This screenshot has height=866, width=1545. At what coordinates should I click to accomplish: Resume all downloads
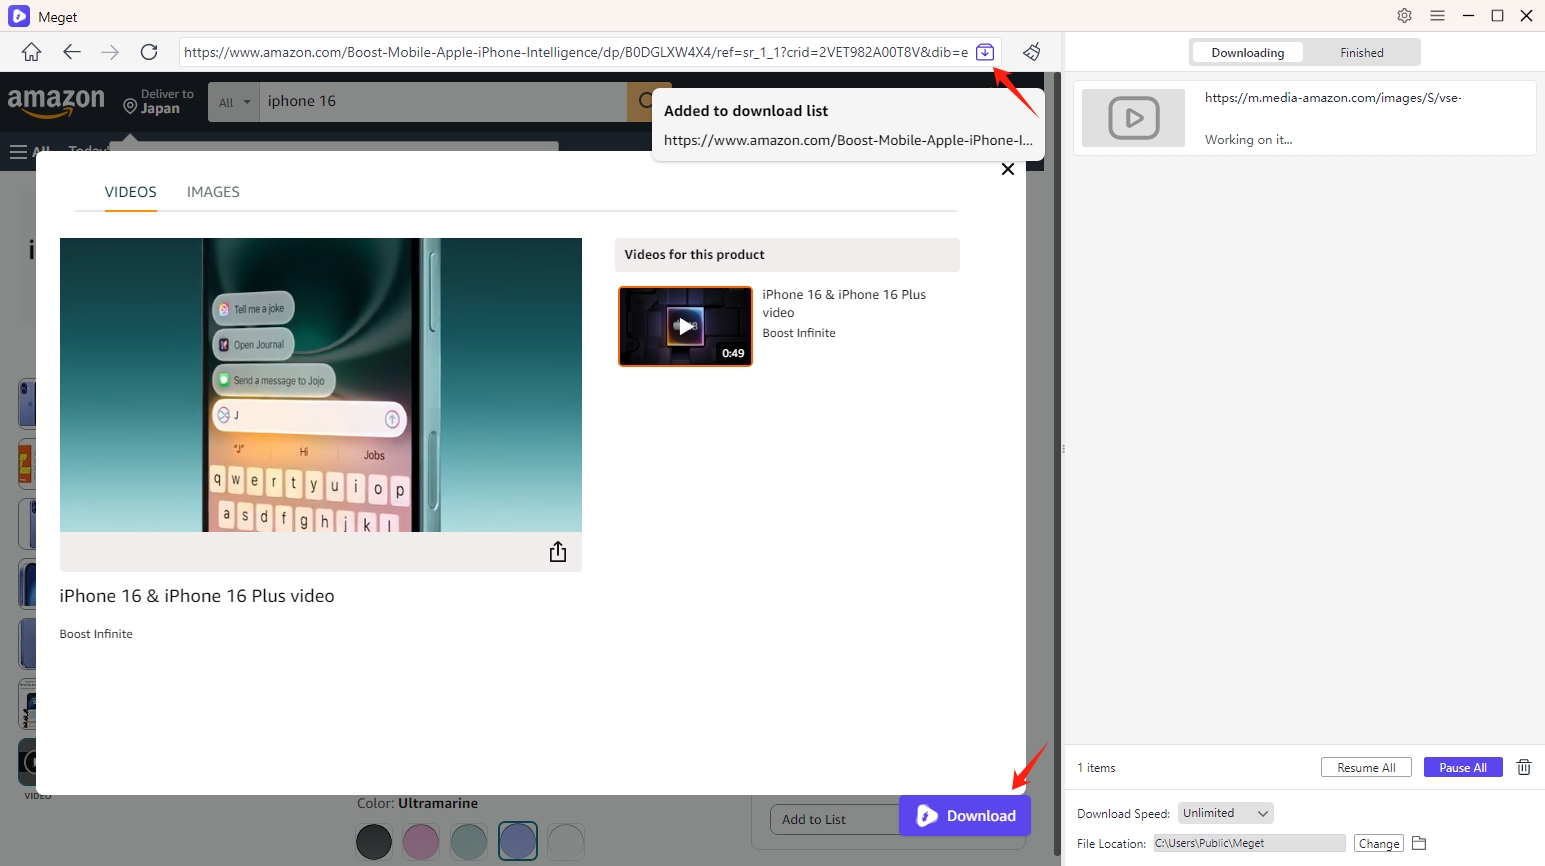pos(1366,768)
